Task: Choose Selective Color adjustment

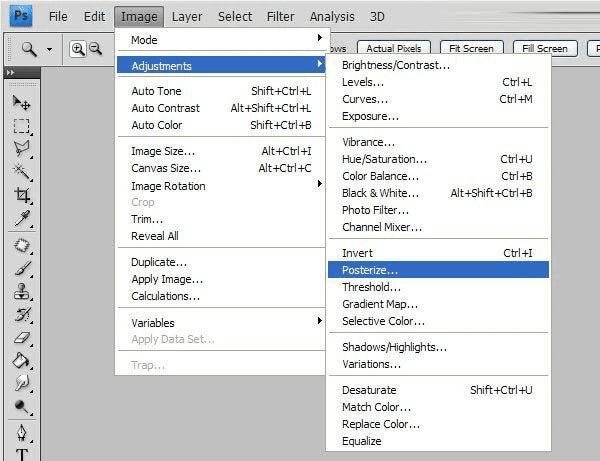Action: (x=438, y=321)
